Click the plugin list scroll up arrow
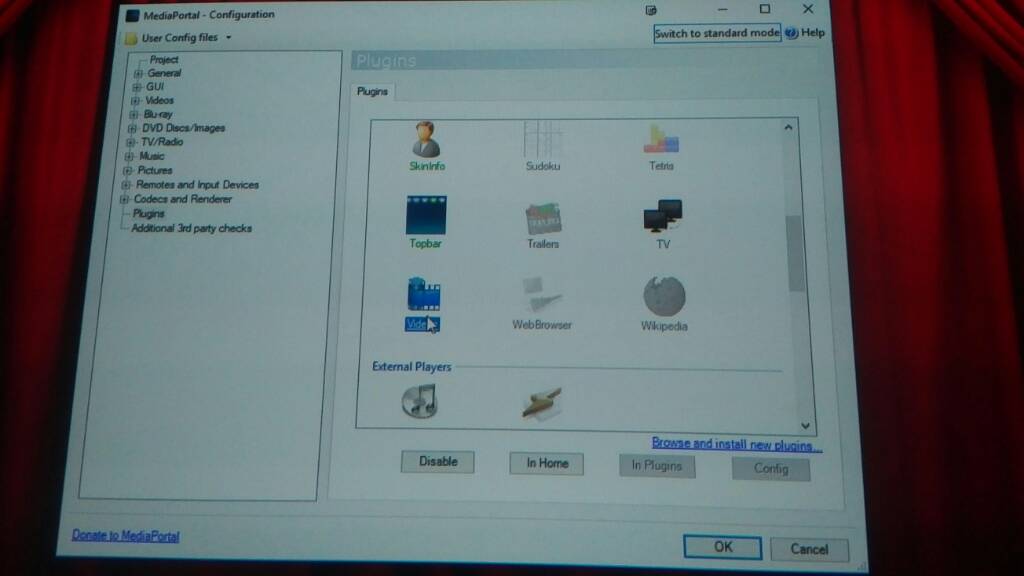Viewport: 1024px width, 576px height. [x=788, y=127]
